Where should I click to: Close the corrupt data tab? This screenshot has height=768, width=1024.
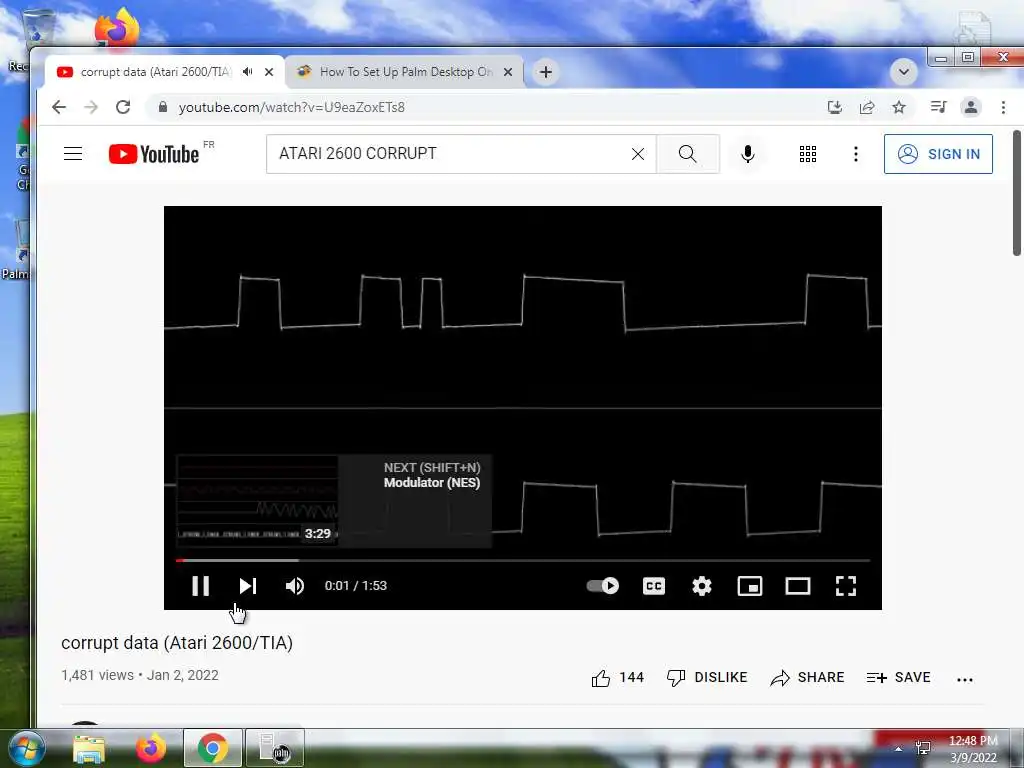click(269, 72)
